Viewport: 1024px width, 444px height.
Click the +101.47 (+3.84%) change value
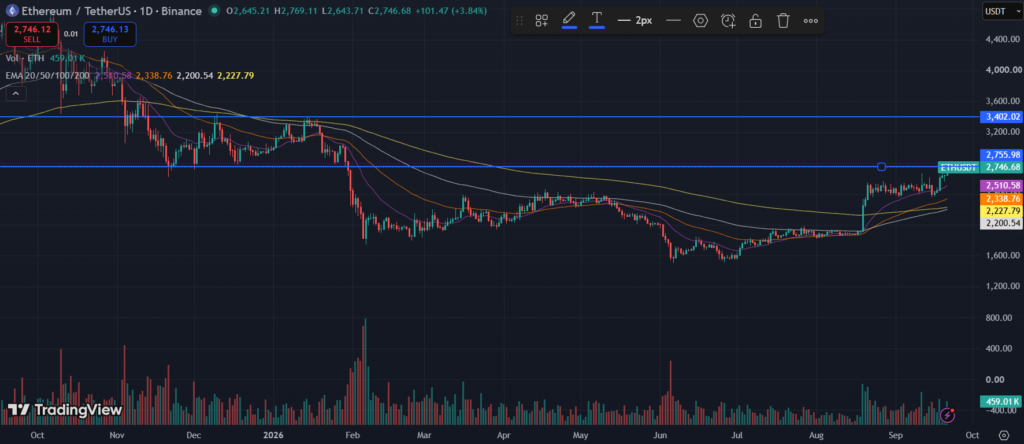[449, 10]
